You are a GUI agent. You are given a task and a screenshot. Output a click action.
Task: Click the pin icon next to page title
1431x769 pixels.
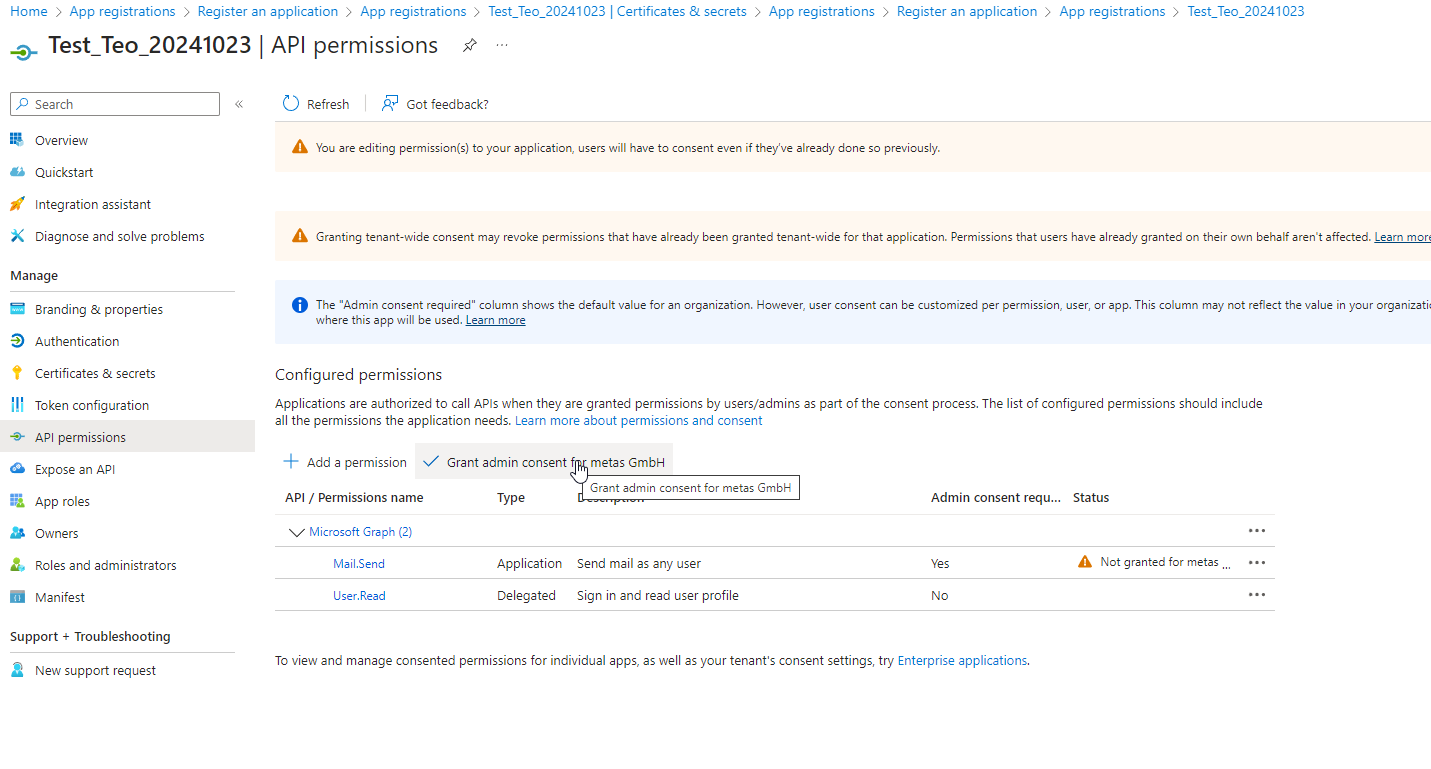[x=469, y=46]
